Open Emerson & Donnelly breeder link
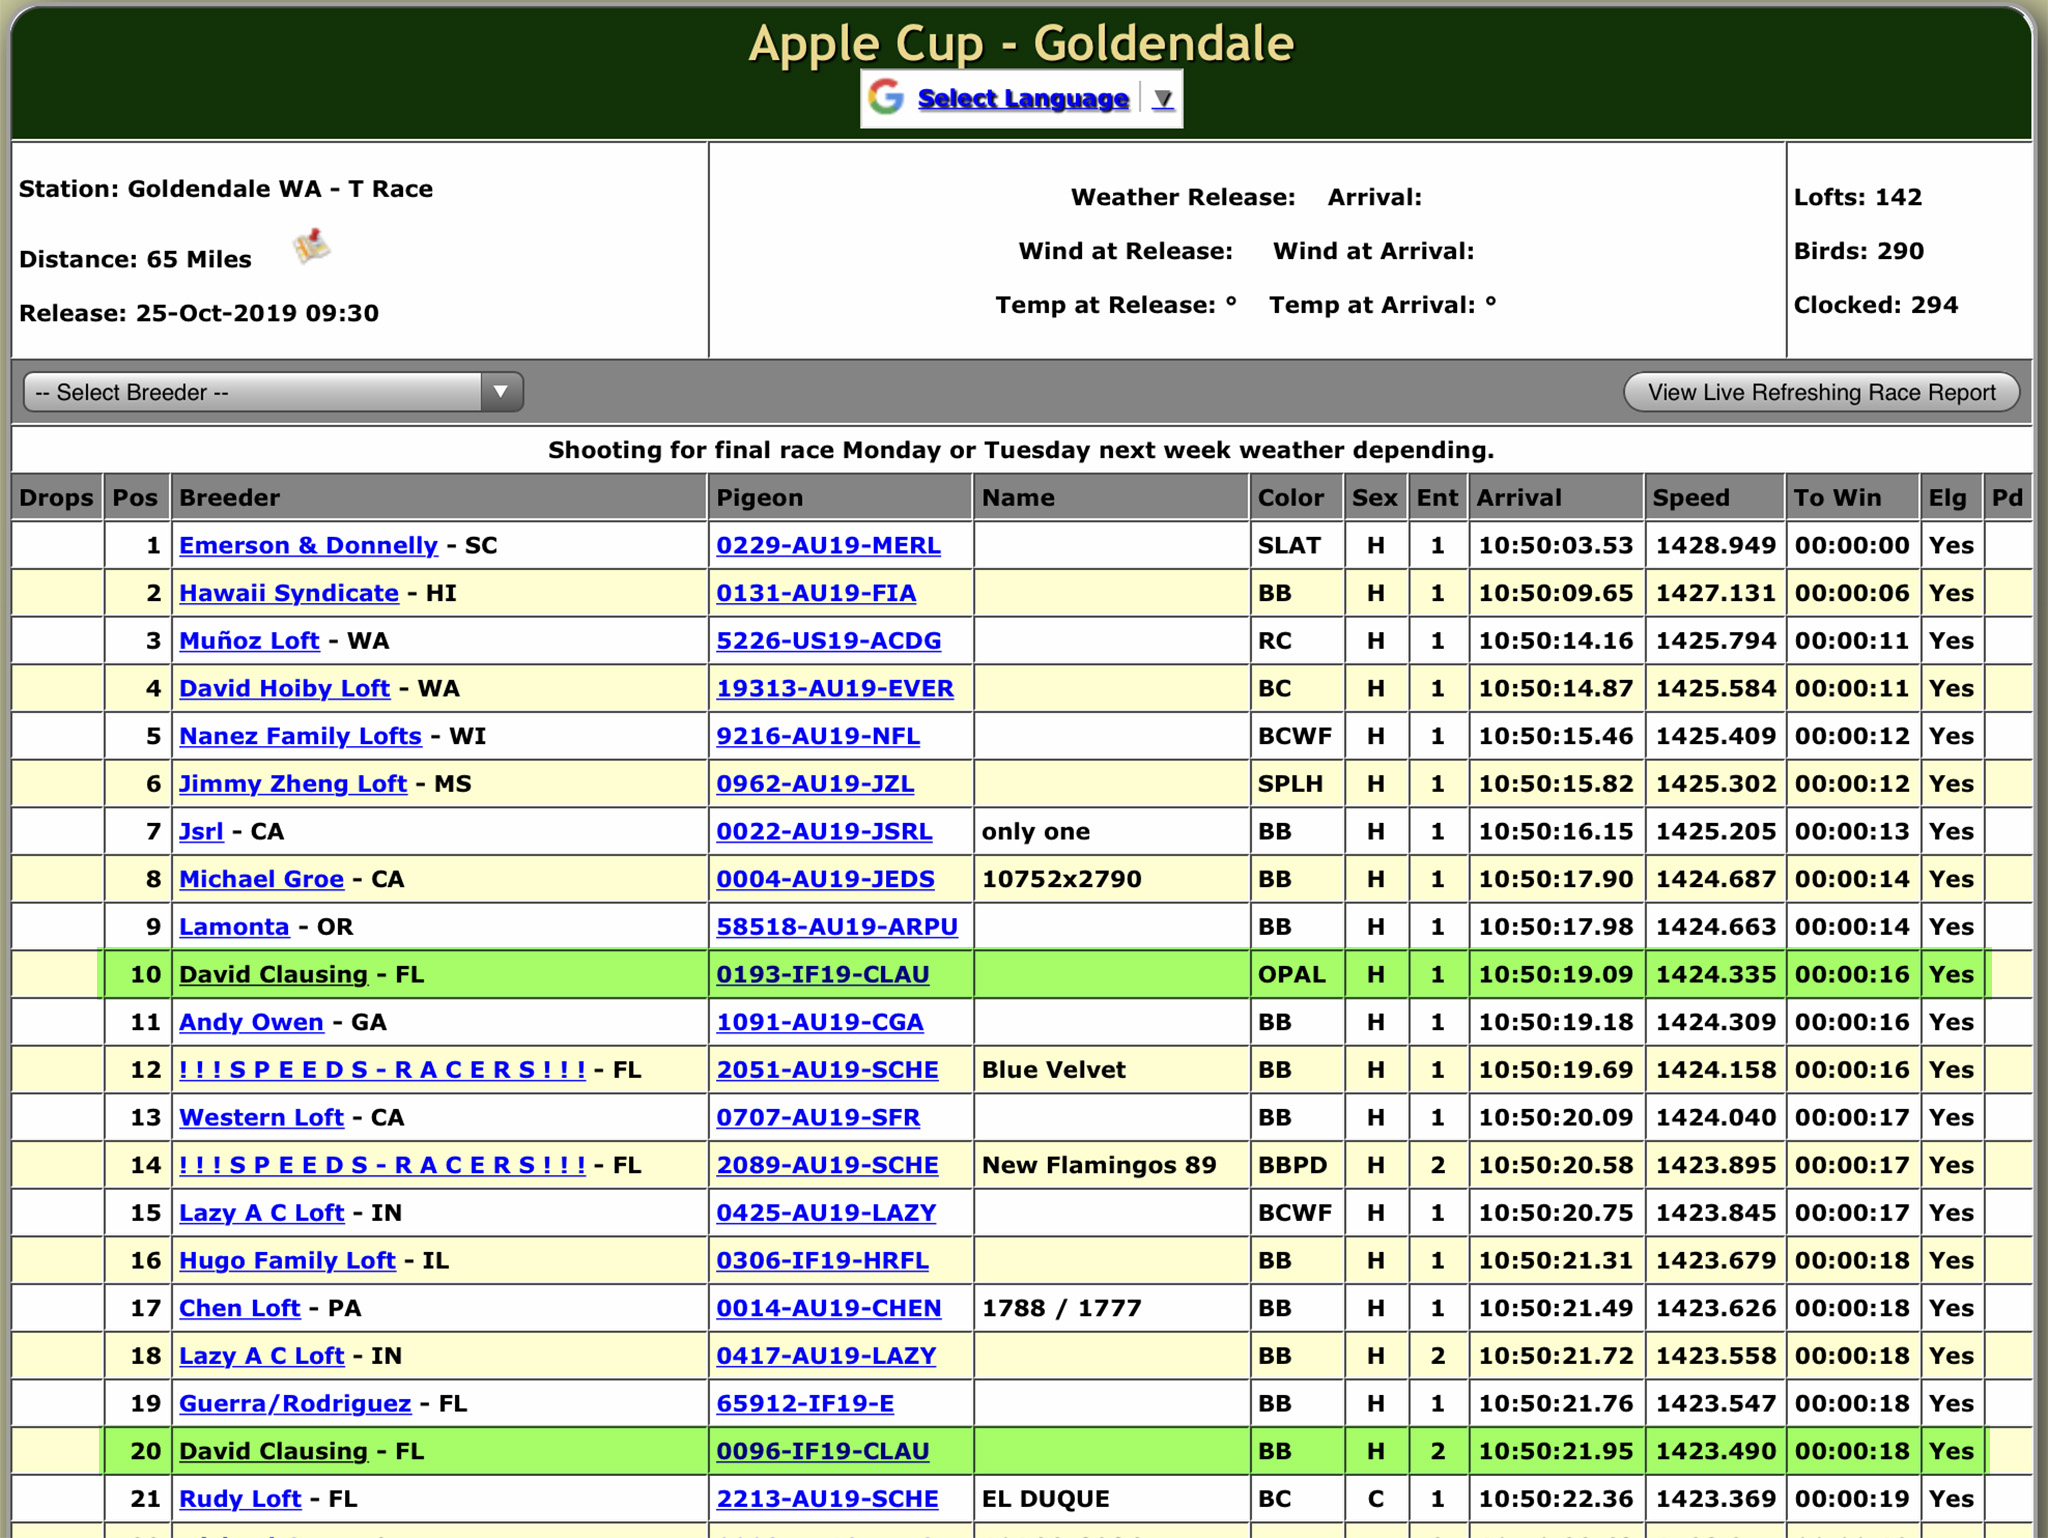The image size is (2048, 1538). [308, 546]
